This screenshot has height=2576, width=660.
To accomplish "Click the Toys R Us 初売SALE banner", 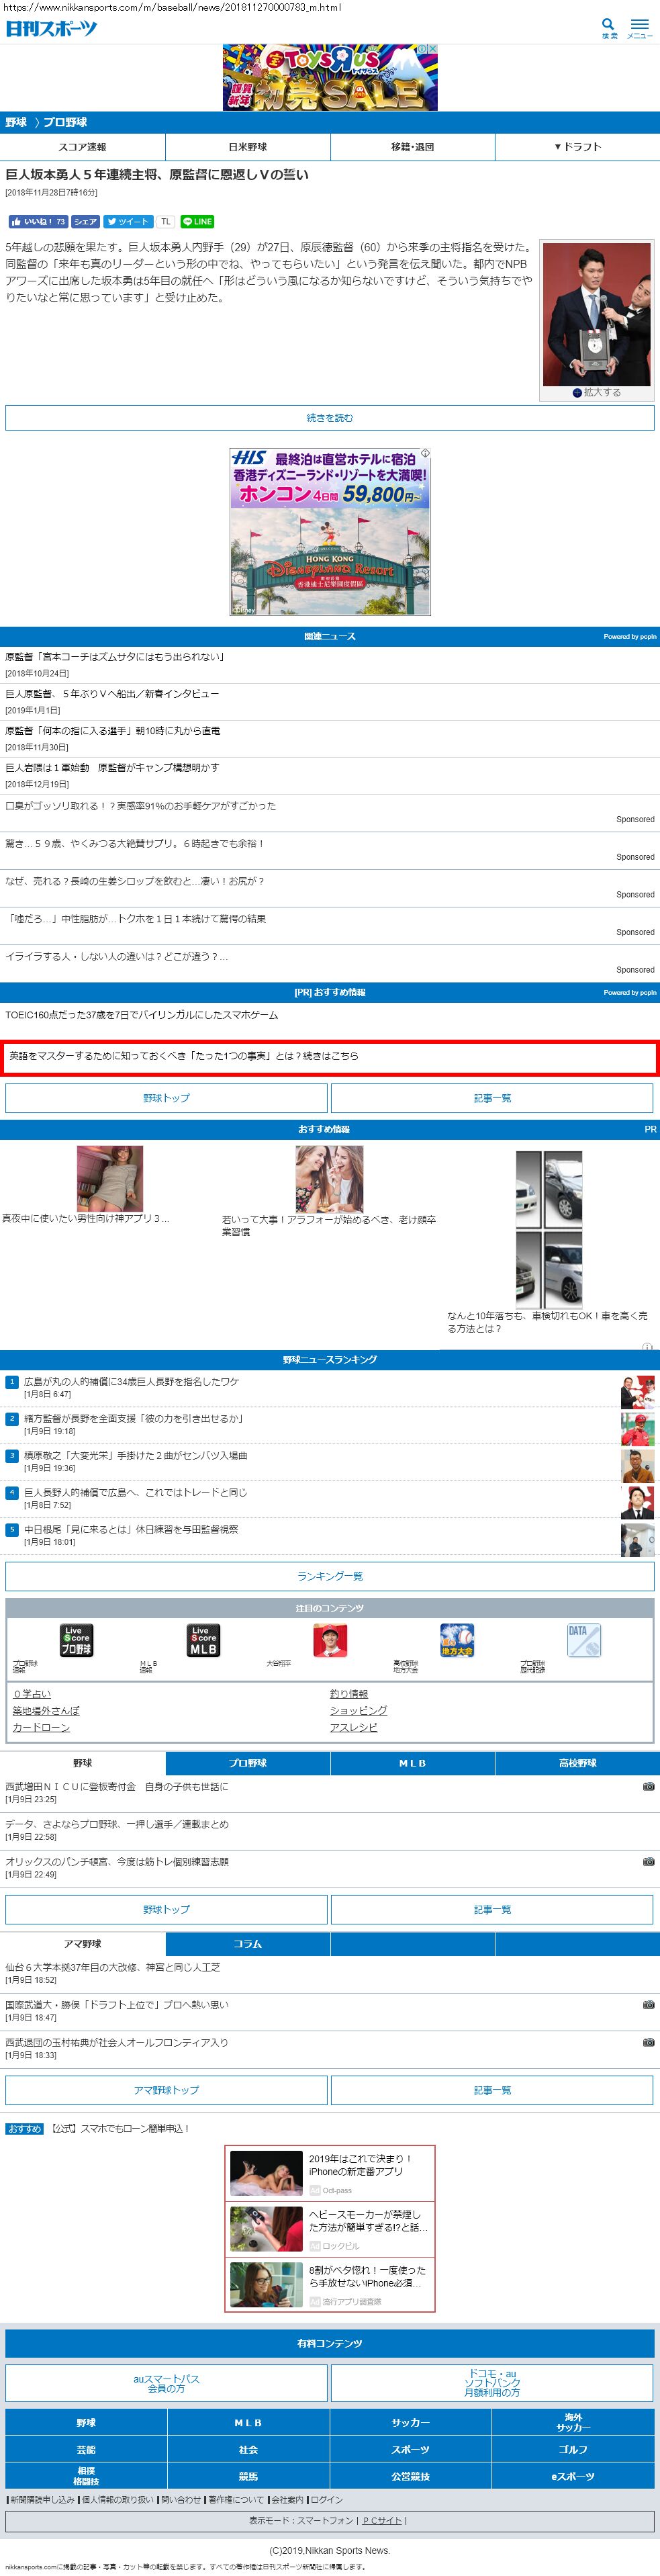I will coord(330,77).
